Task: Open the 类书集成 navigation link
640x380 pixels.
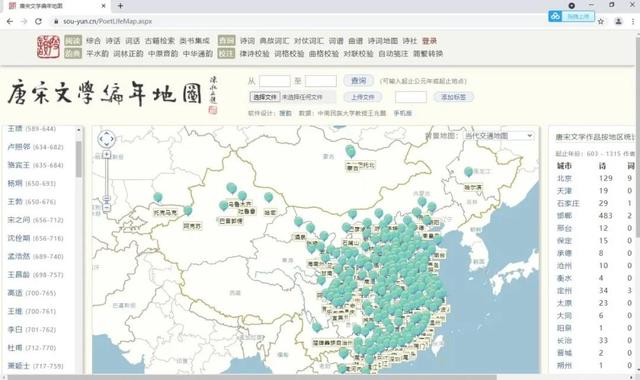Action: coord(195,40)
